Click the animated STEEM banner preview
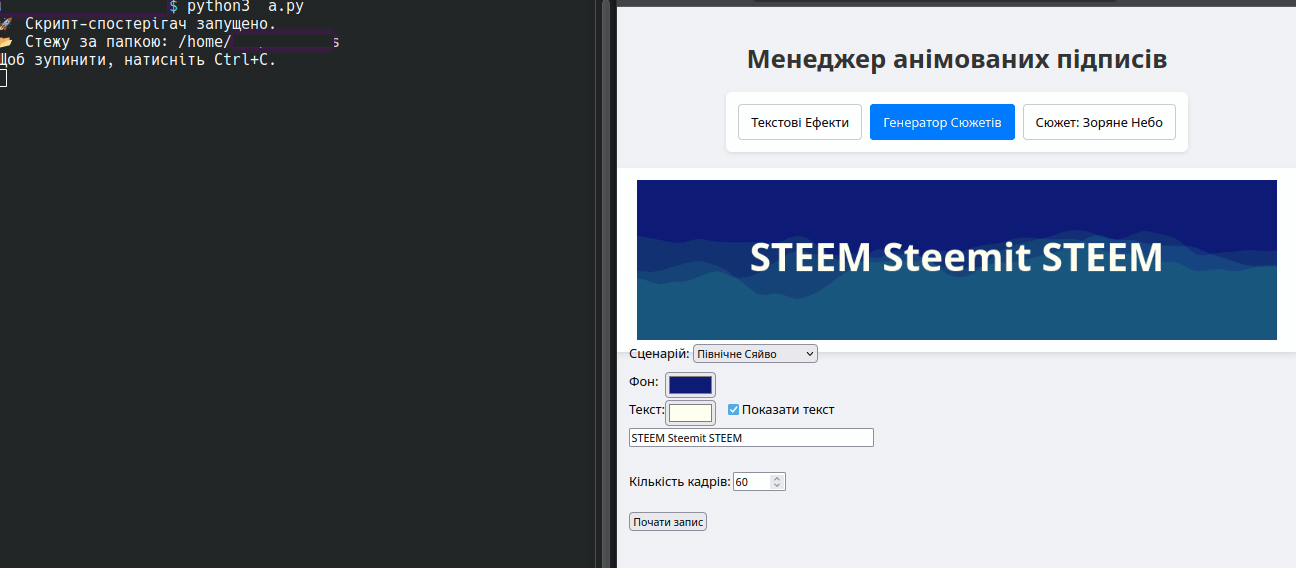The image size is (1296, 568). click(956, 260)
